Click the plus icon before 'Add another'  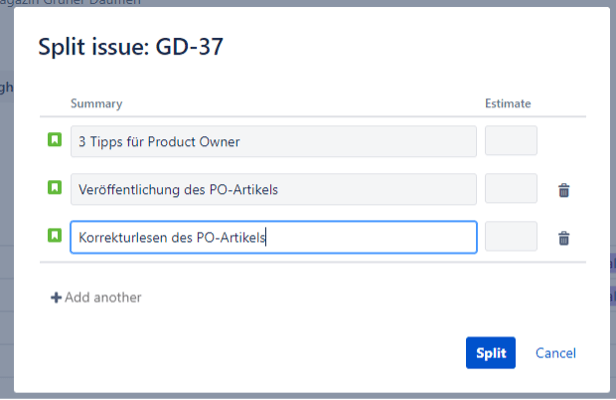[x=56, y=297]
